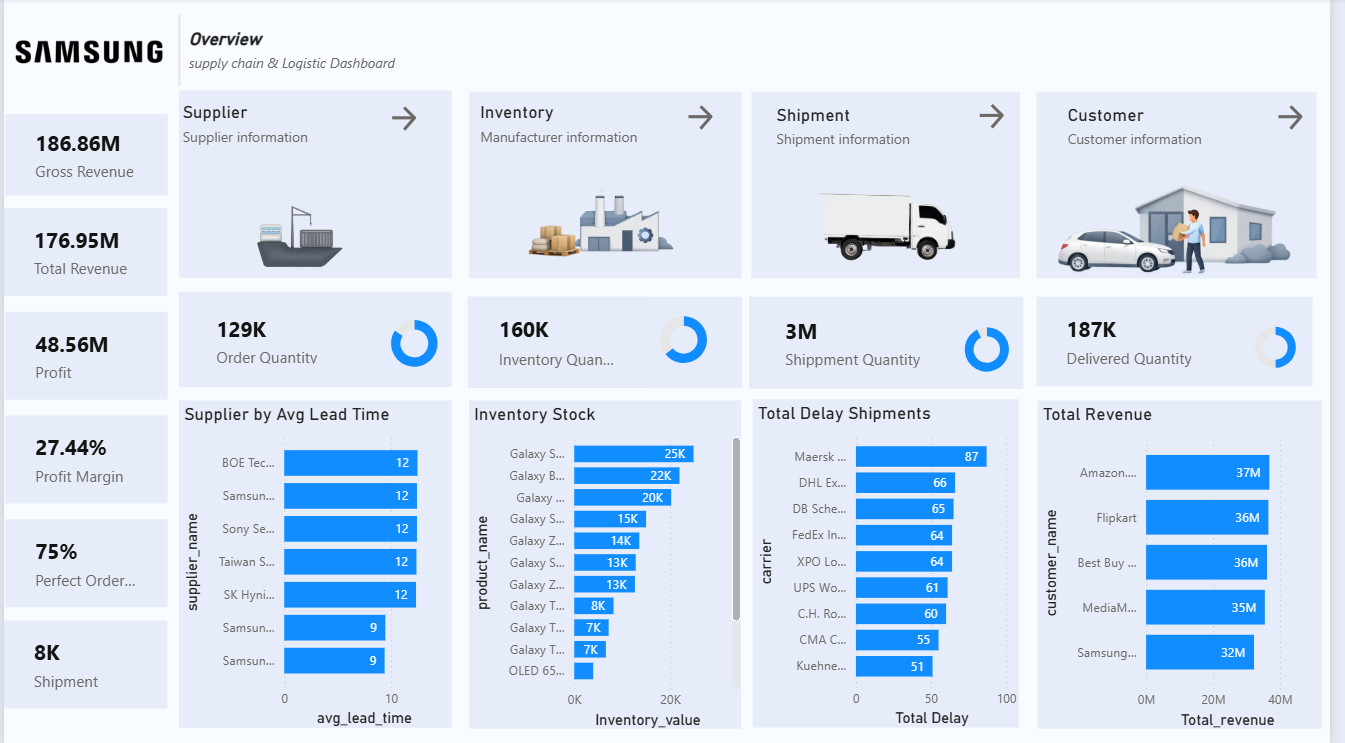Click the Amazon revenue bar 37M
Screen dimensions: 1345x743
click(x=1208, y=473)
